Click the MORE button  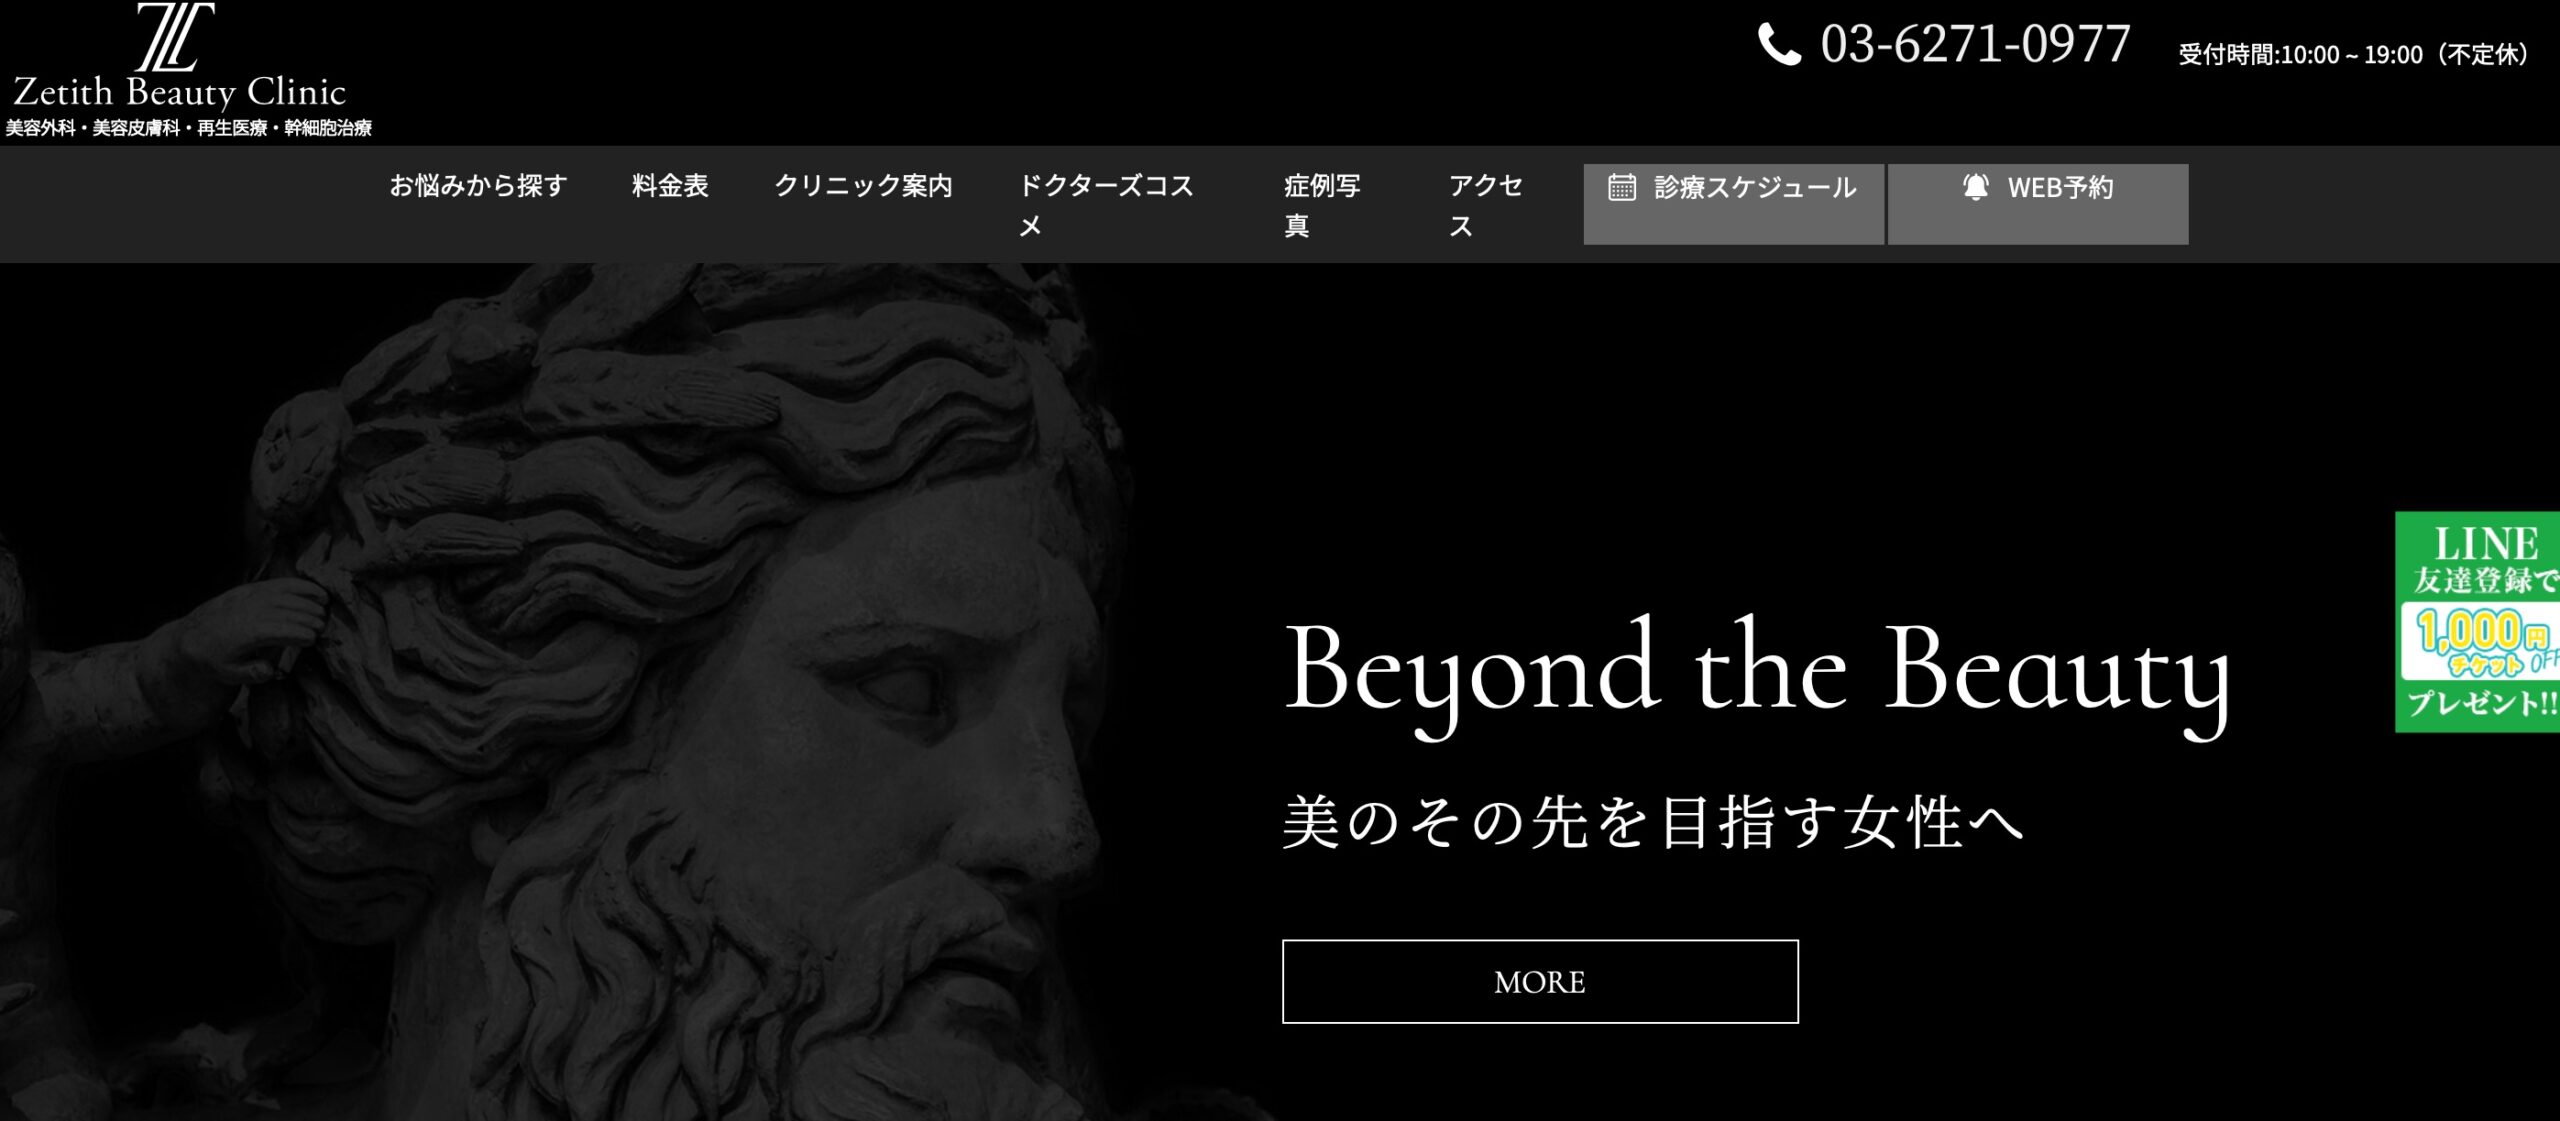1540,981
